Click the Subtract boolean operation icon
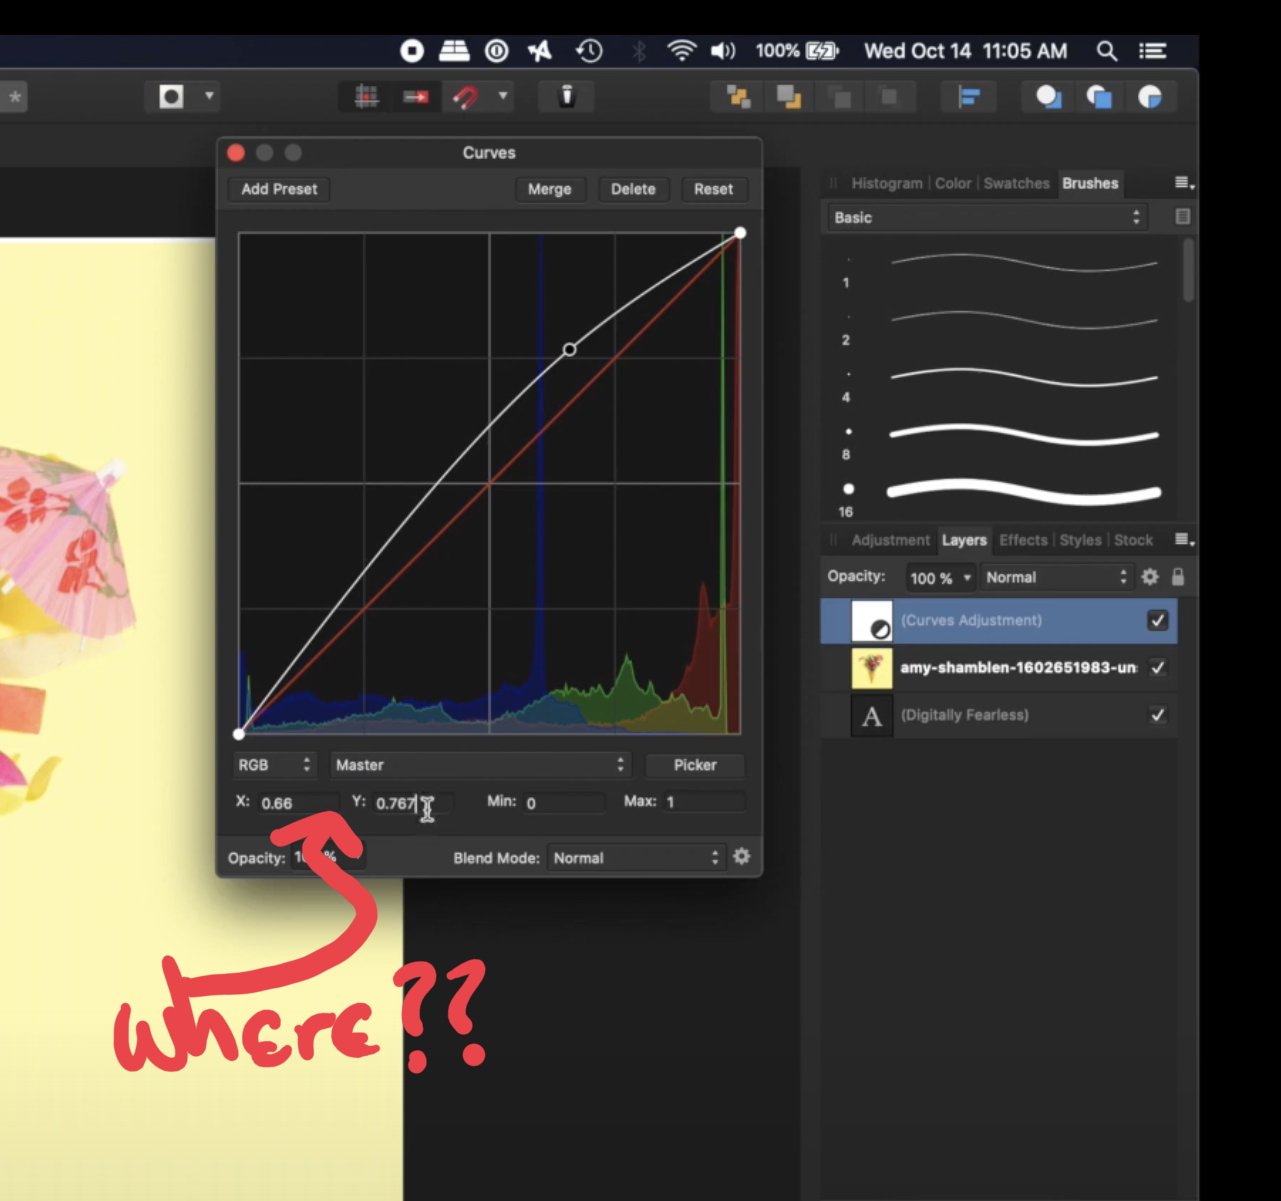The image size is (1281, 1201). click(x=1099, y=96)
